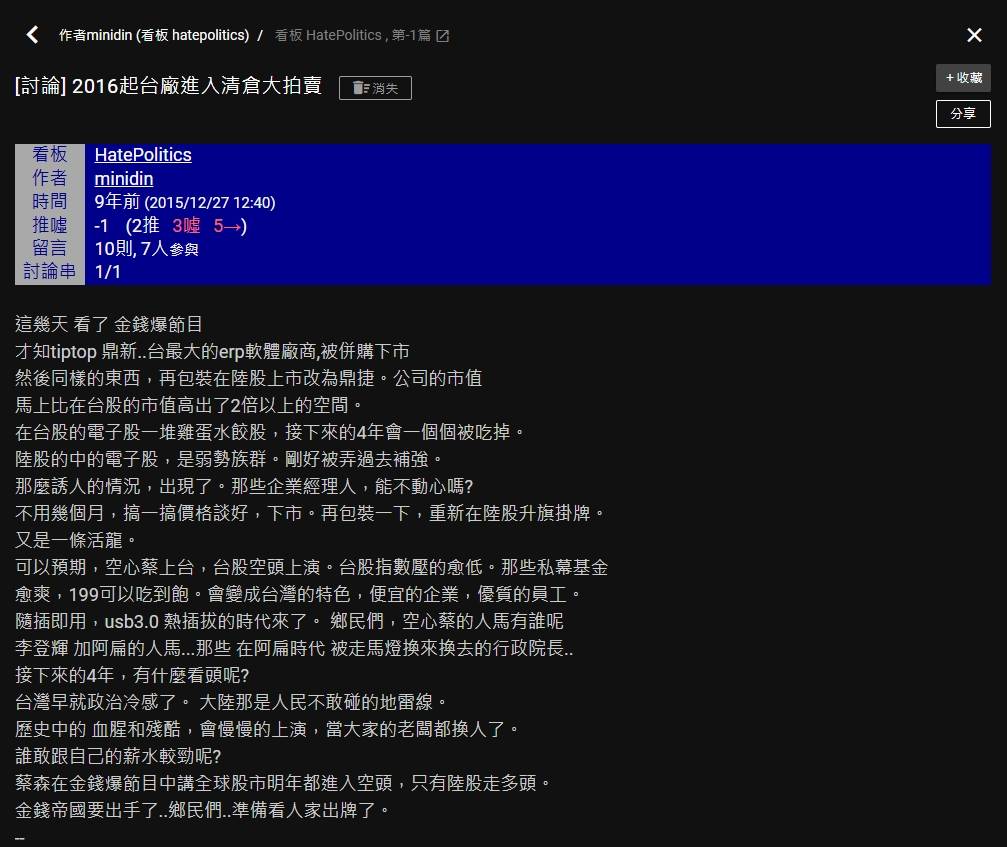Click the line starting 在台股的電子股
This screenshot has height=847, width=1007.
270,432
